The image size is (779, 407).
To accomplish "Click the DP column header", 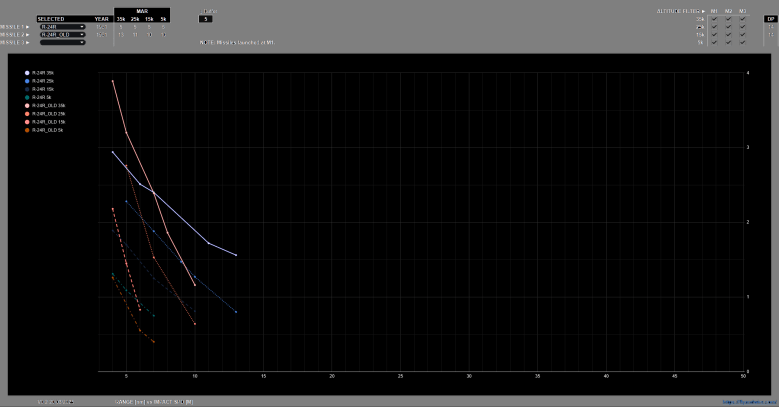I will pyautogui.click(x=771, y=19).
